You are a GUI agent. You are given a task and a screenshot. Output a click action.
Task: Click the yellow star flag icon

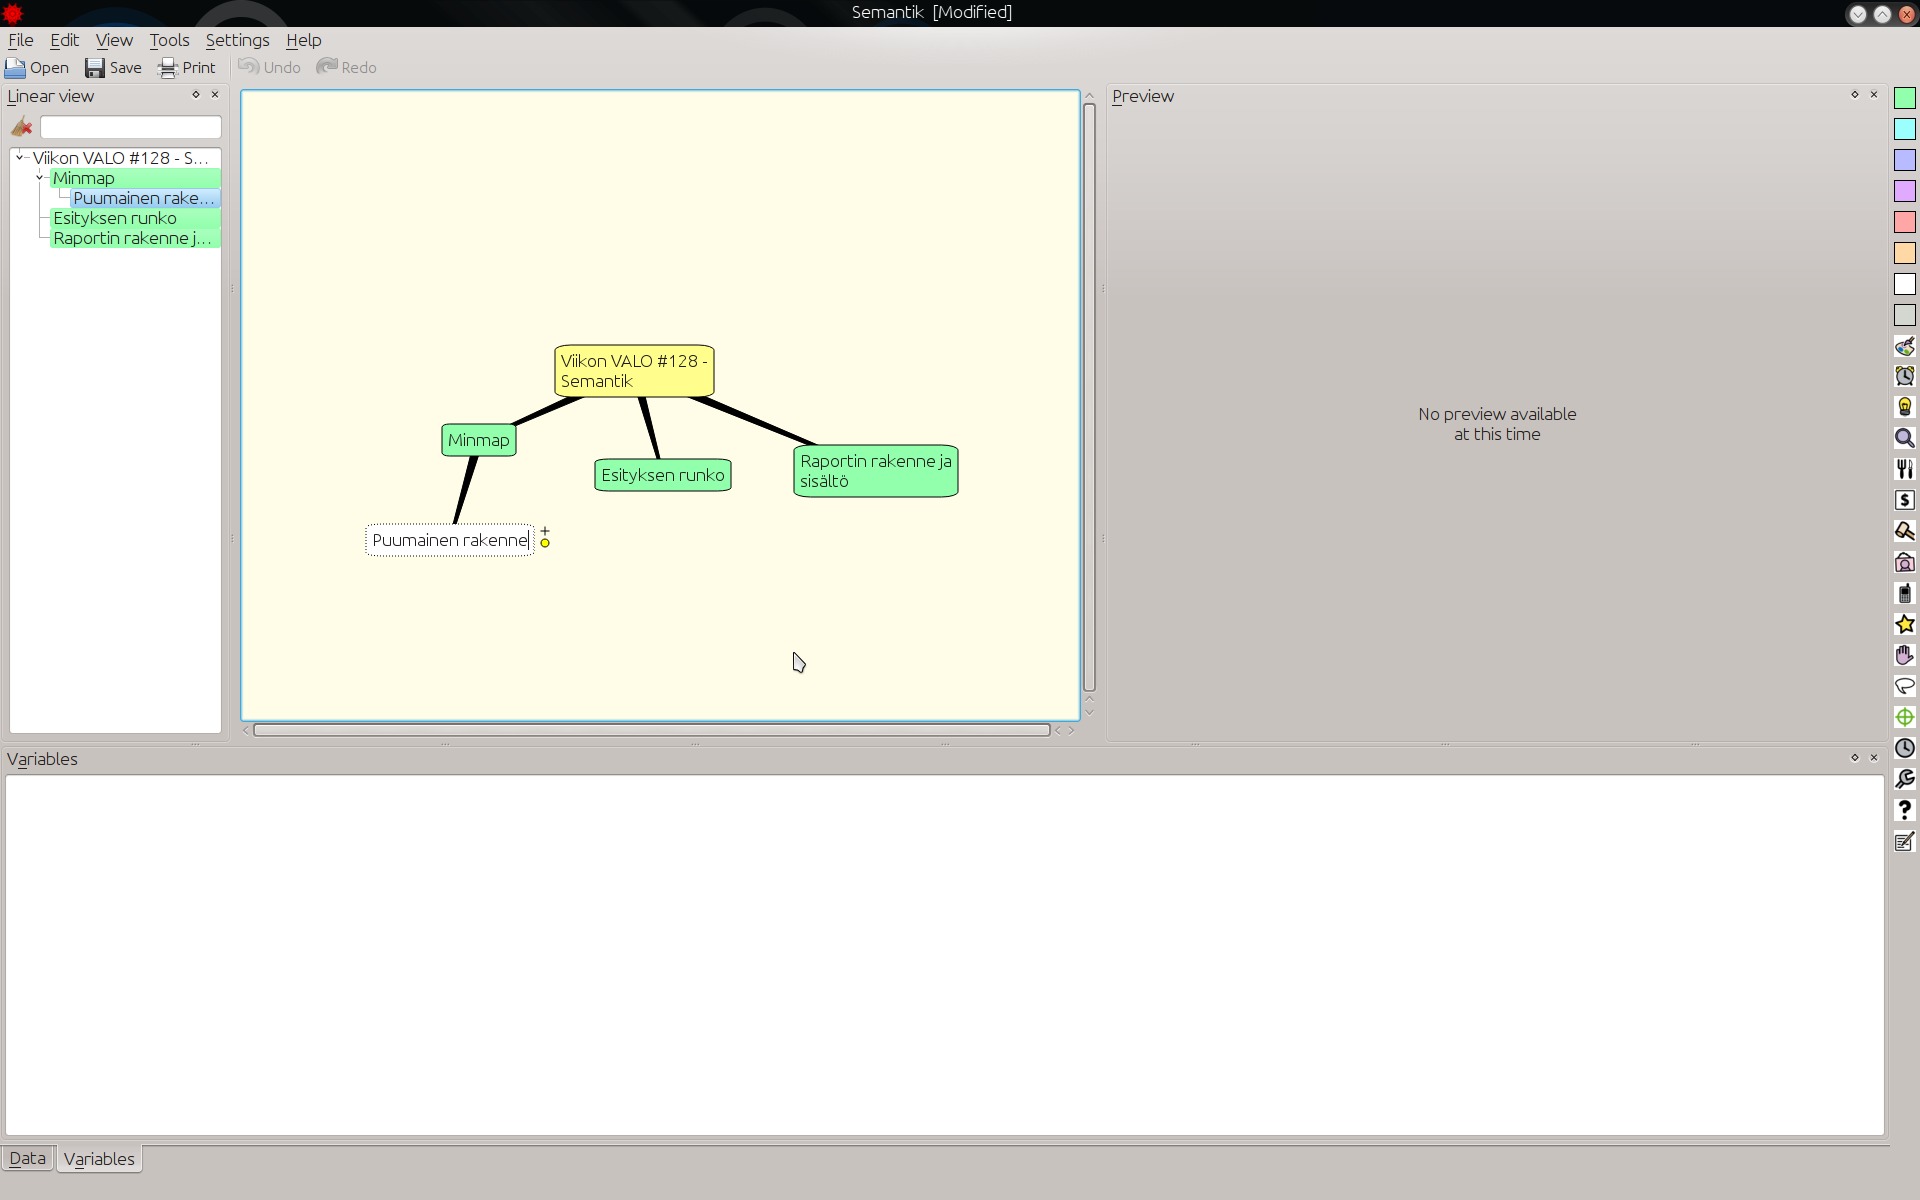click(x=1905, y=624)
